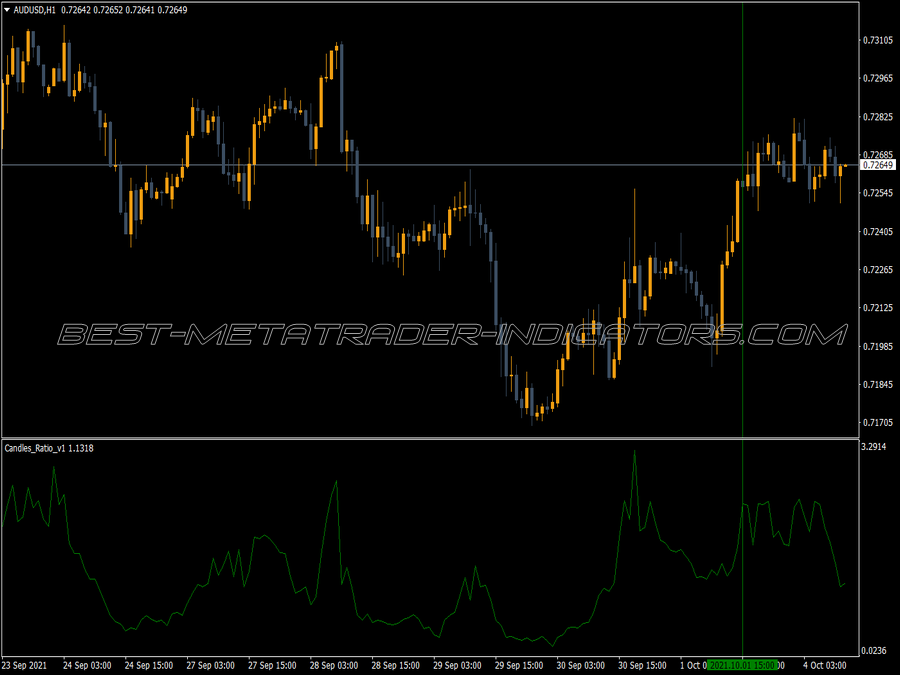Image resolution: width=900 pixels, height=675 pixels.
Task: Click the 0.73105 price scale label
Action: coord(878,40)
